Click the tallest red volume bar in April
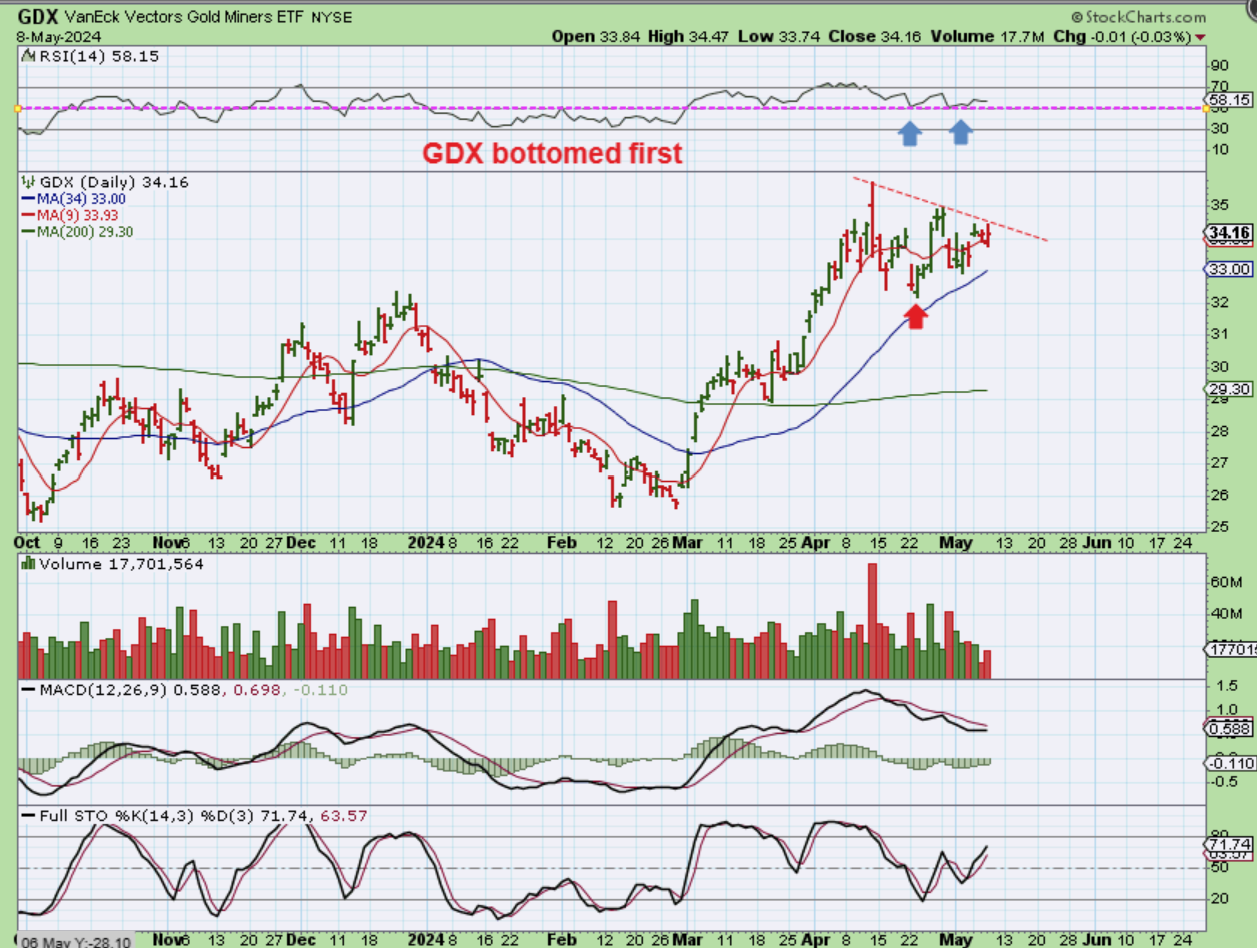 (x=872, y=621)
